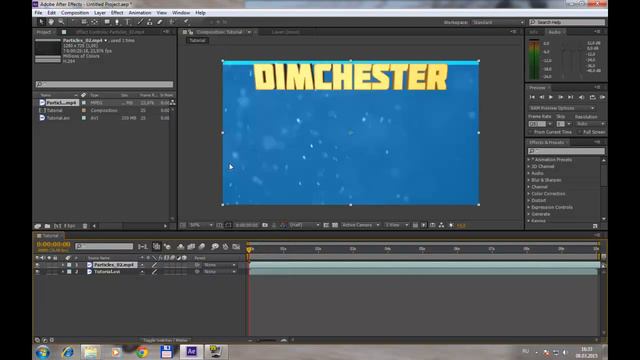Select the Eraser tool
640x360 pixels.
pos(160,22)
